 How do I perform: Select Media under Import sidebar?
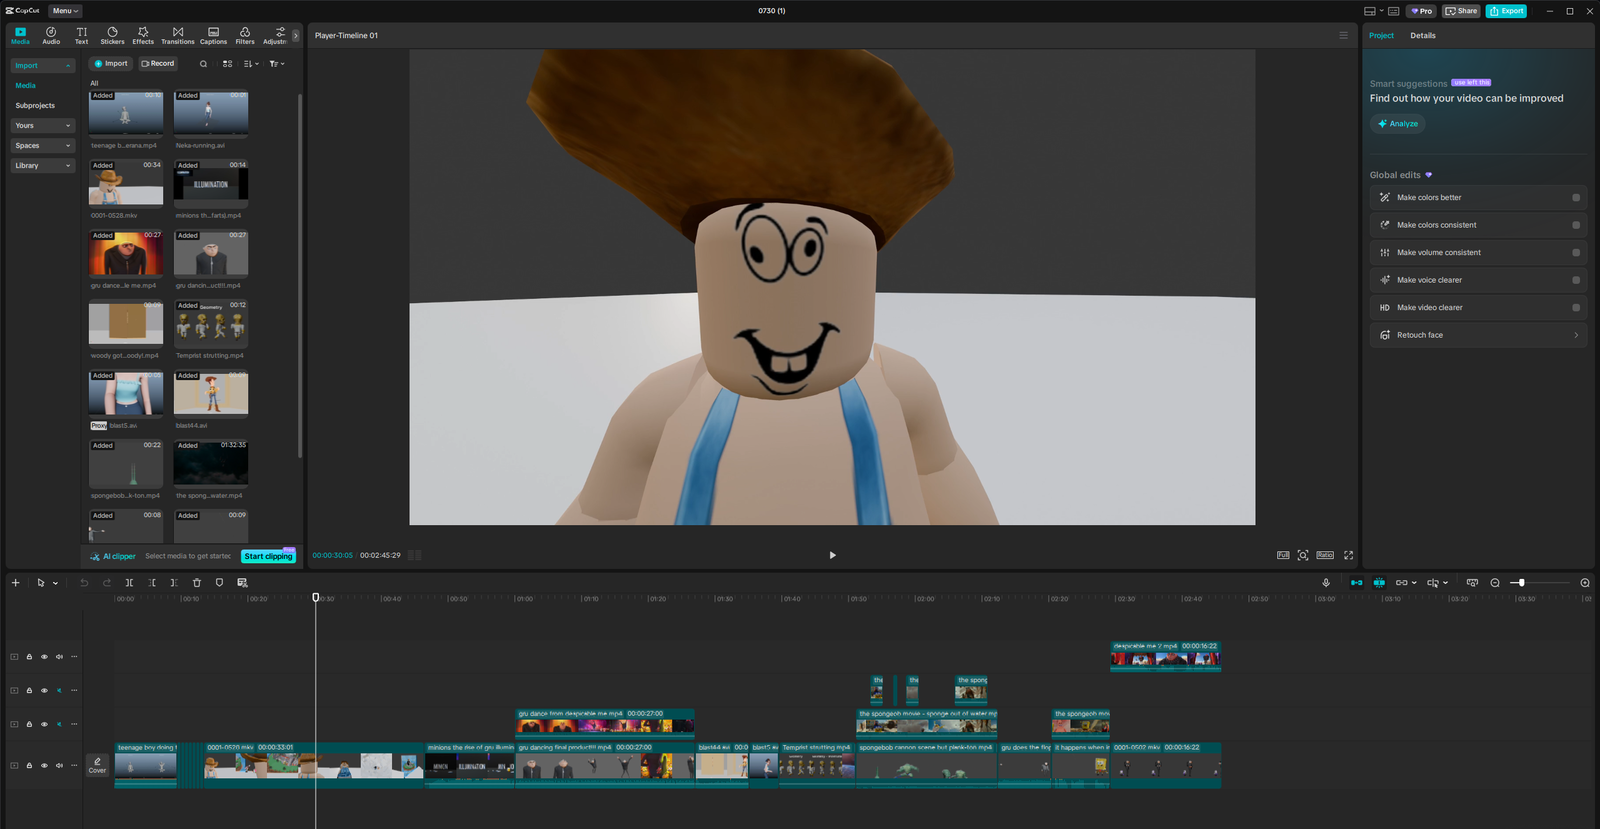(x=25, y=86)
